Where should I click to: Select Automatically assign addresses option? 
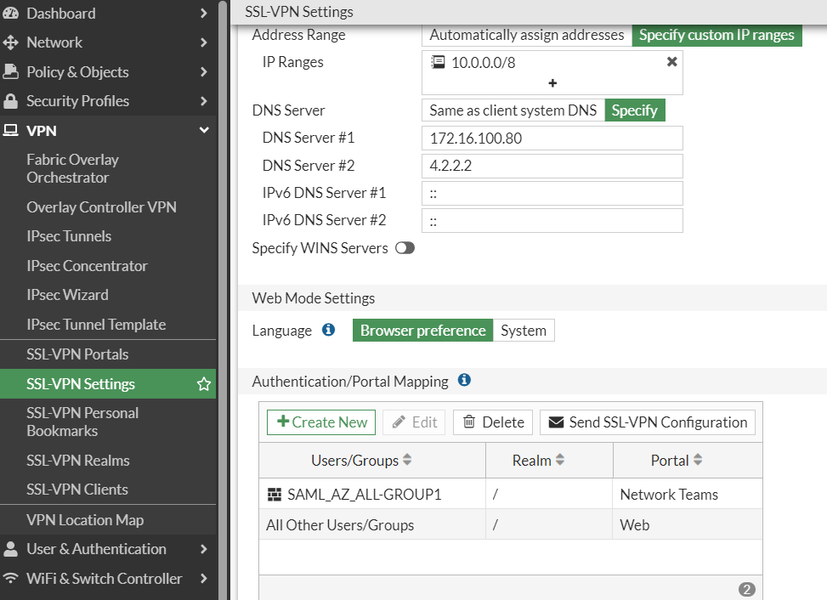pos(527,35)
